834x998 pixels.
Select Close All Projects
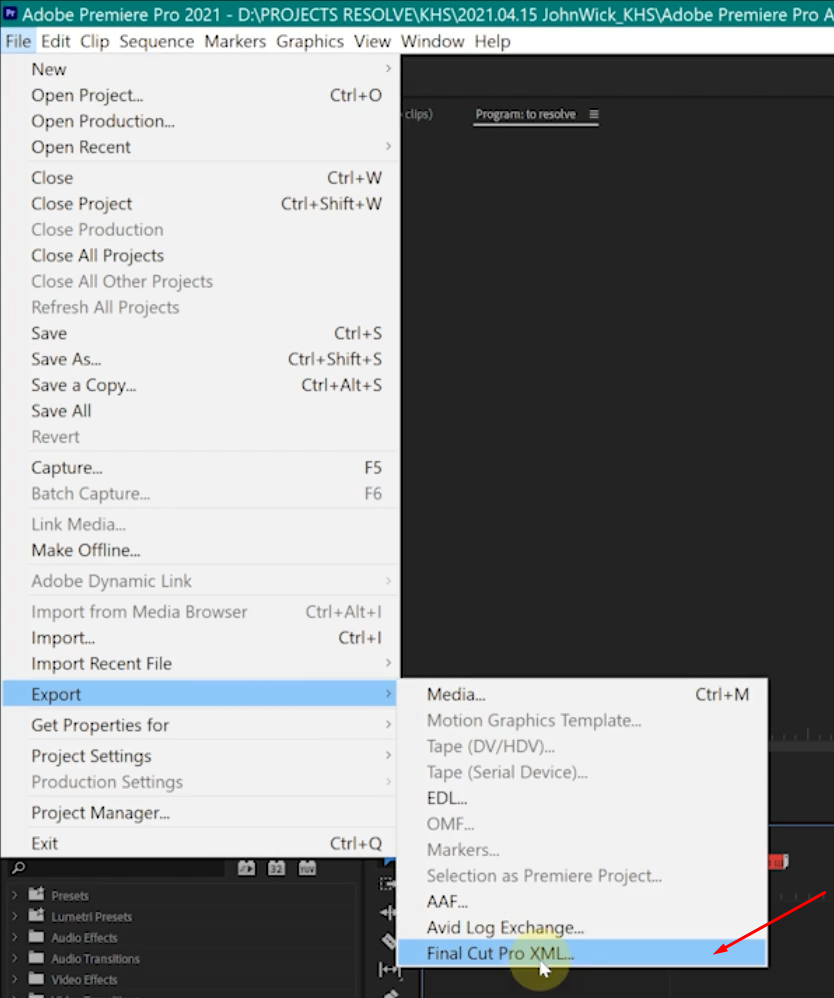(x=200, y=255)
